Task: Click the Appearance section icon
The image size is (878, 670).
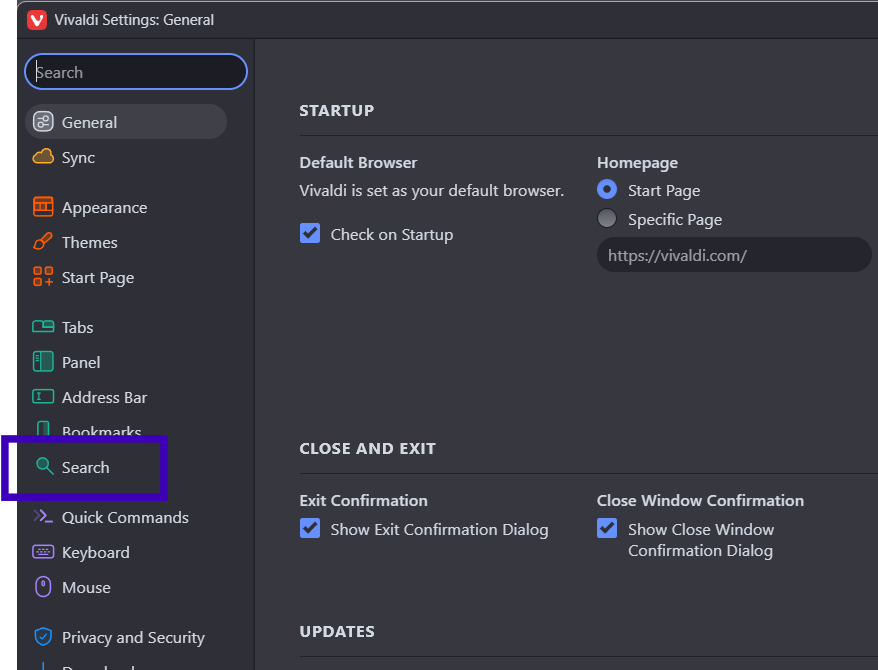Action: coord(43,207)
